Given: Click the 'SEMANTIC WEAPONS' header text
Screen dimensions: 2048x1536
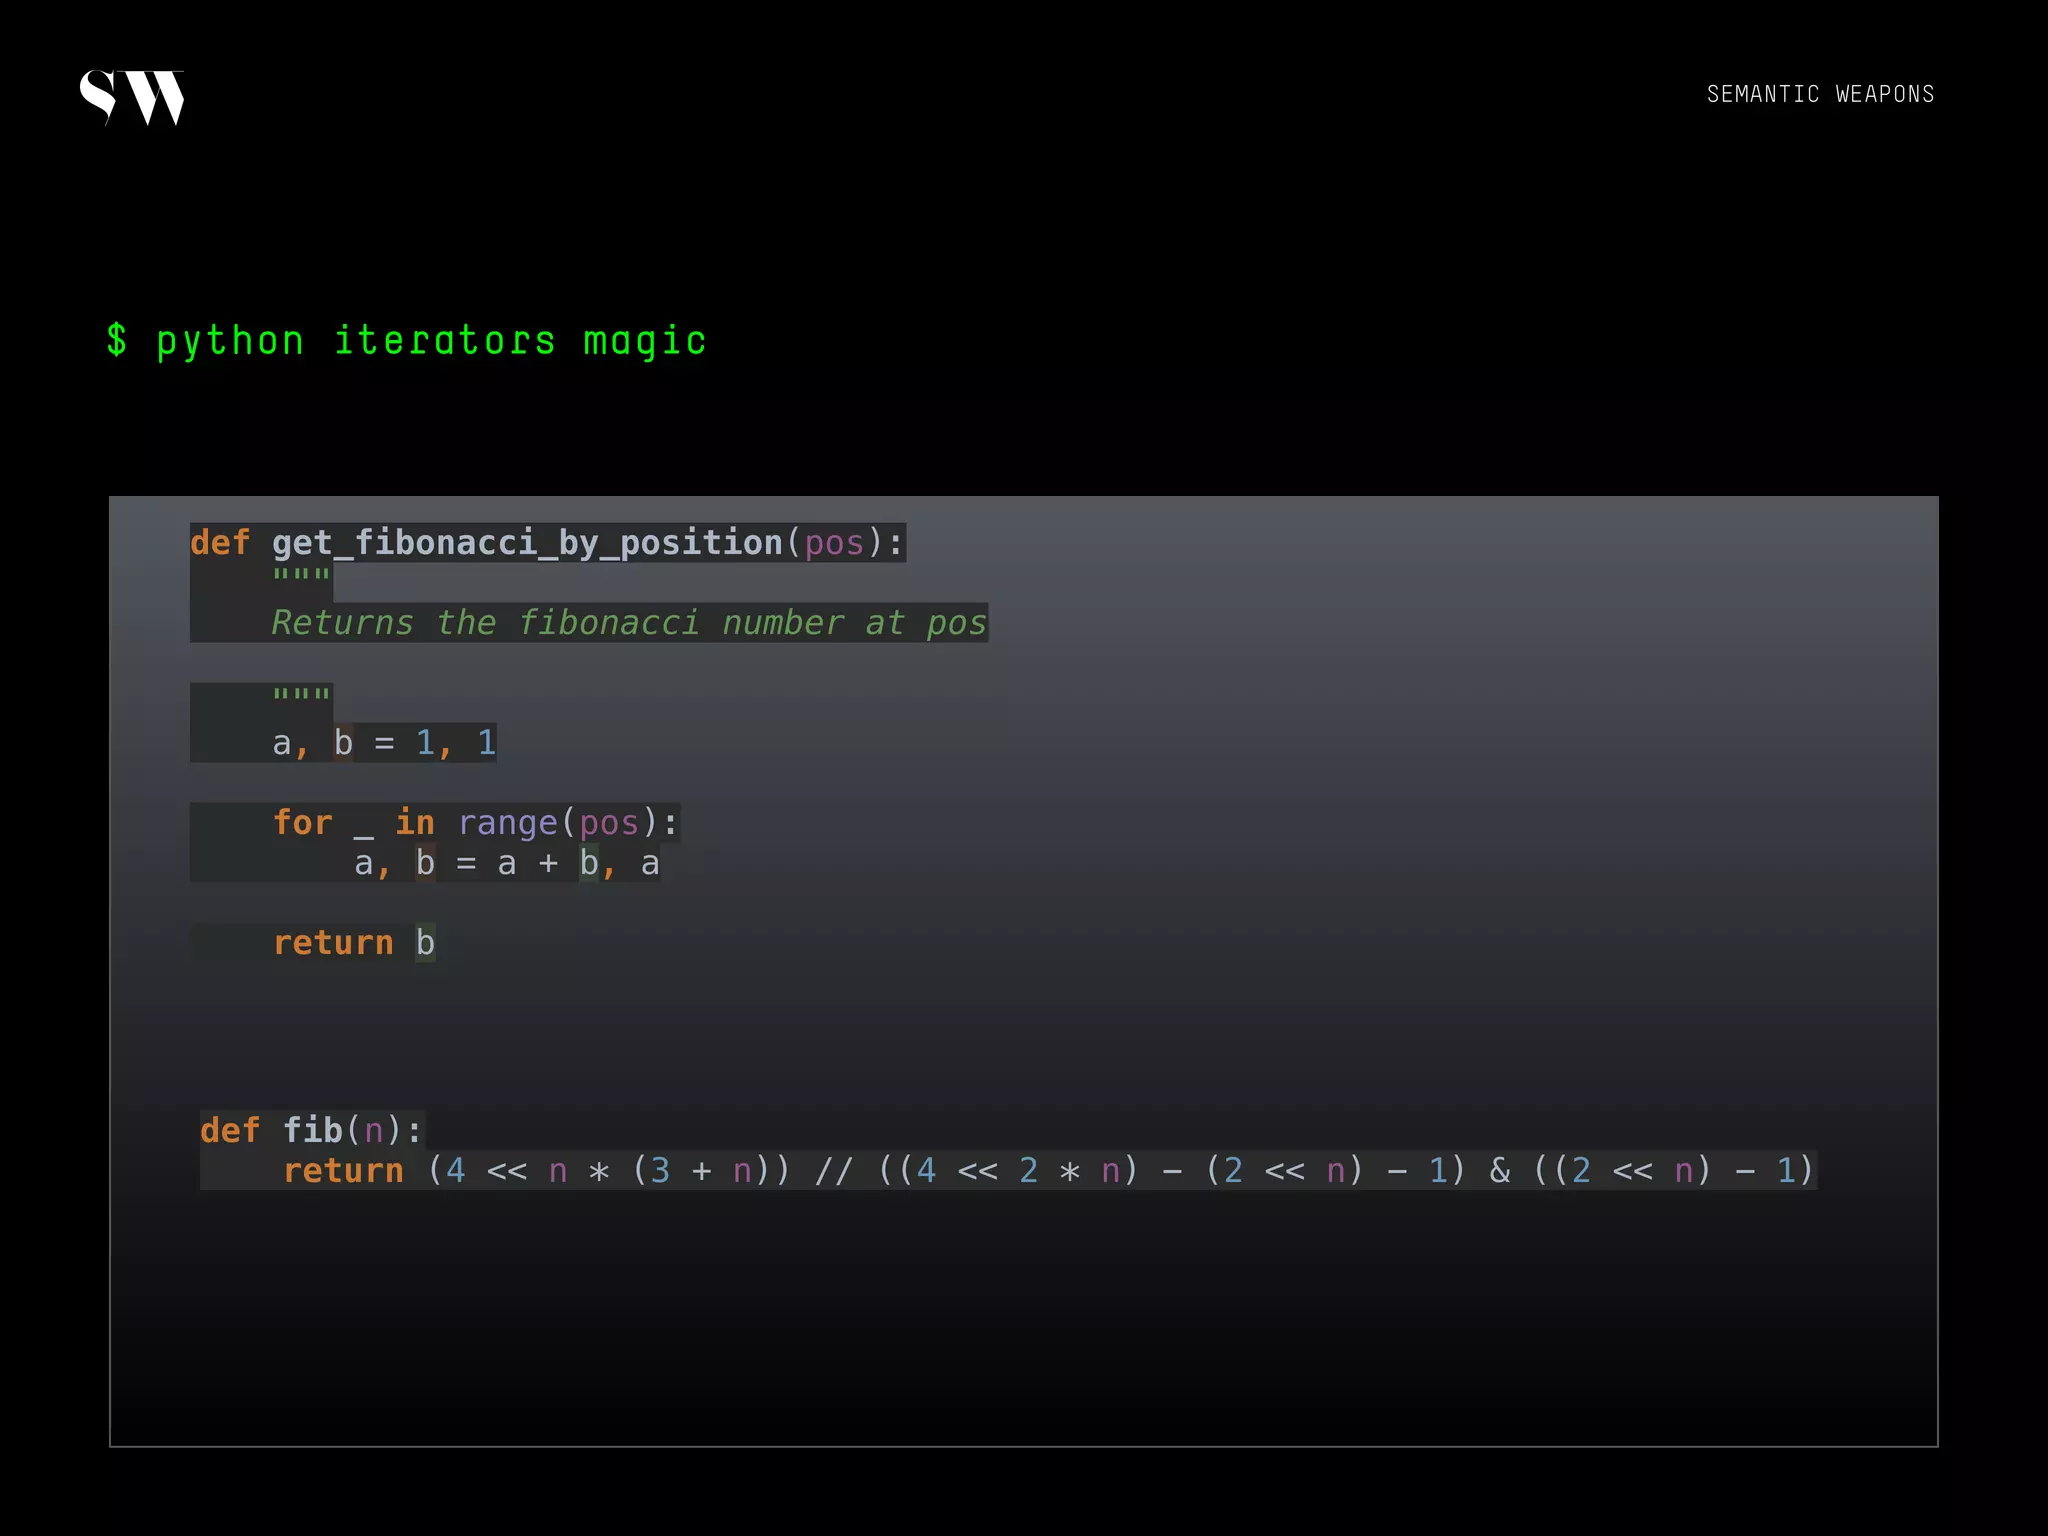Looking at the screenshot, I should pyautogui.click(x=1820, y=94).
